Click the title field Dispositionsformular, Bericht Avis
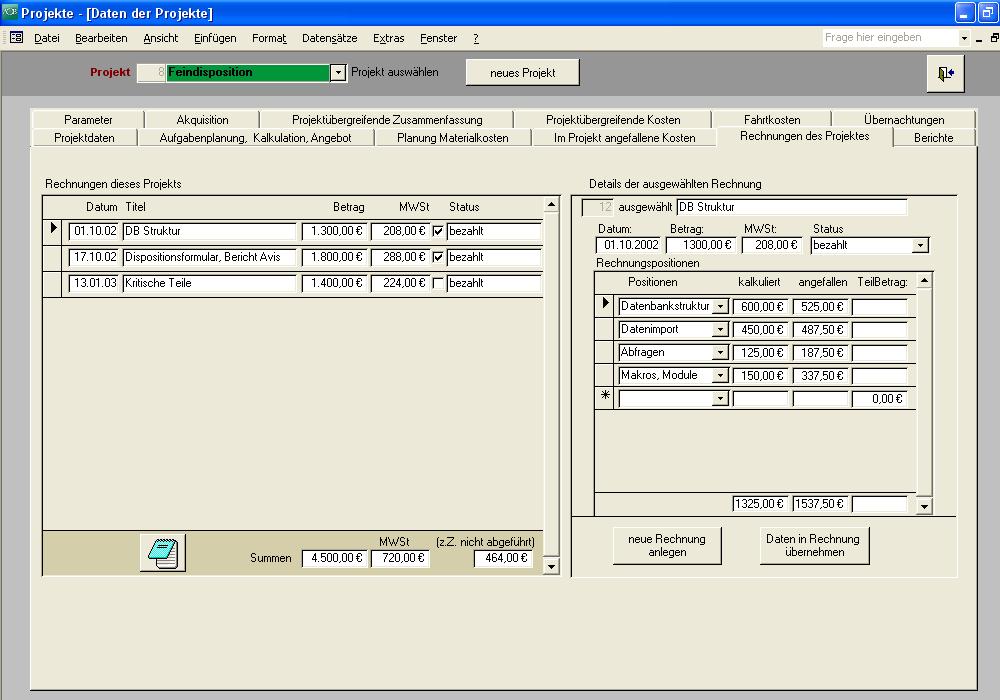This screenshot has height=700, width=1000. (209, 258)
